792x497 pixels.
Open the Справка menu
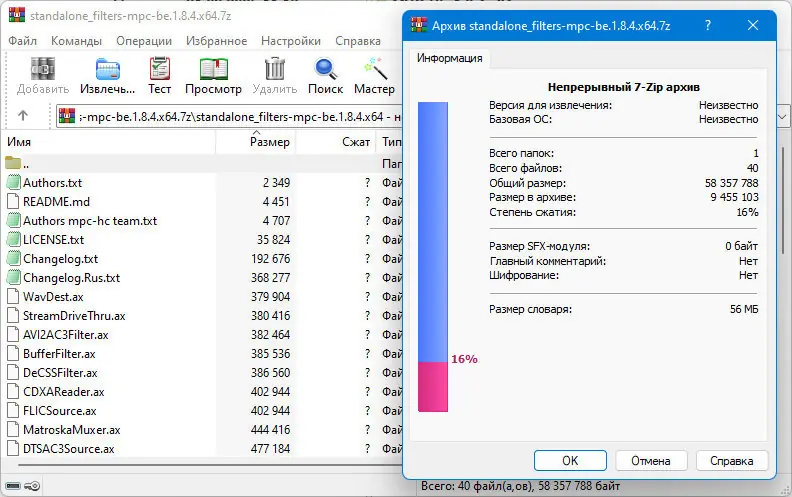point(358,41)
